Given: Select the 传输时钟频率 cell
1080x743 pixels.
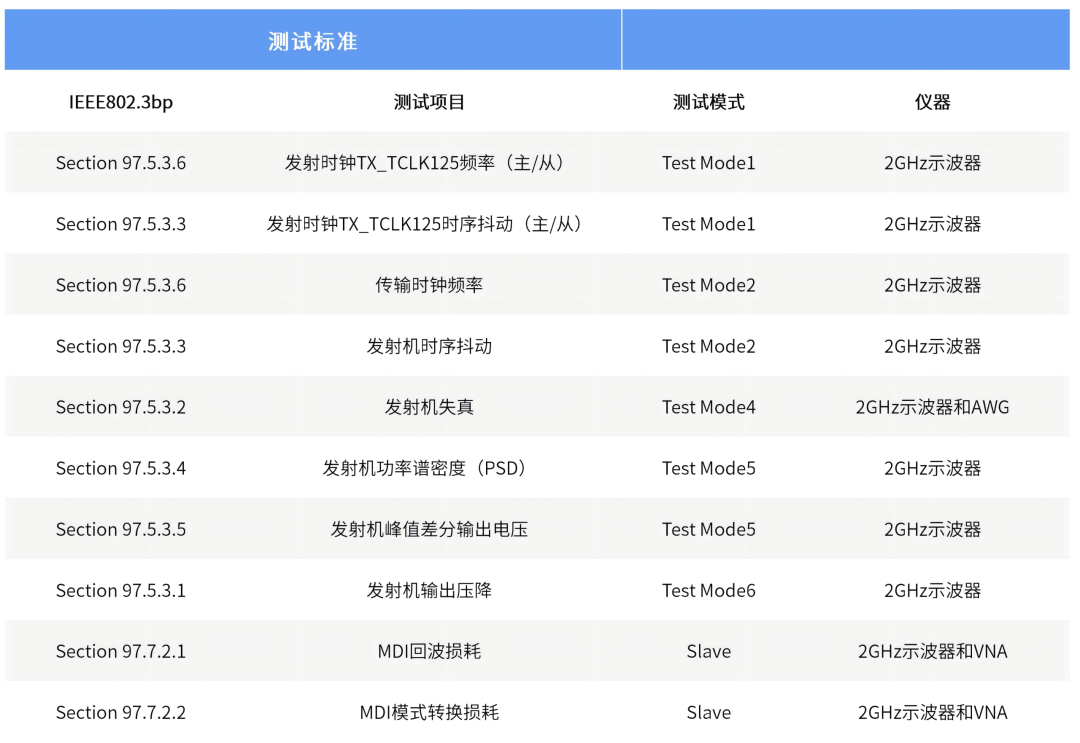Looking at the screenshot, I should click(x=429, y=284).
